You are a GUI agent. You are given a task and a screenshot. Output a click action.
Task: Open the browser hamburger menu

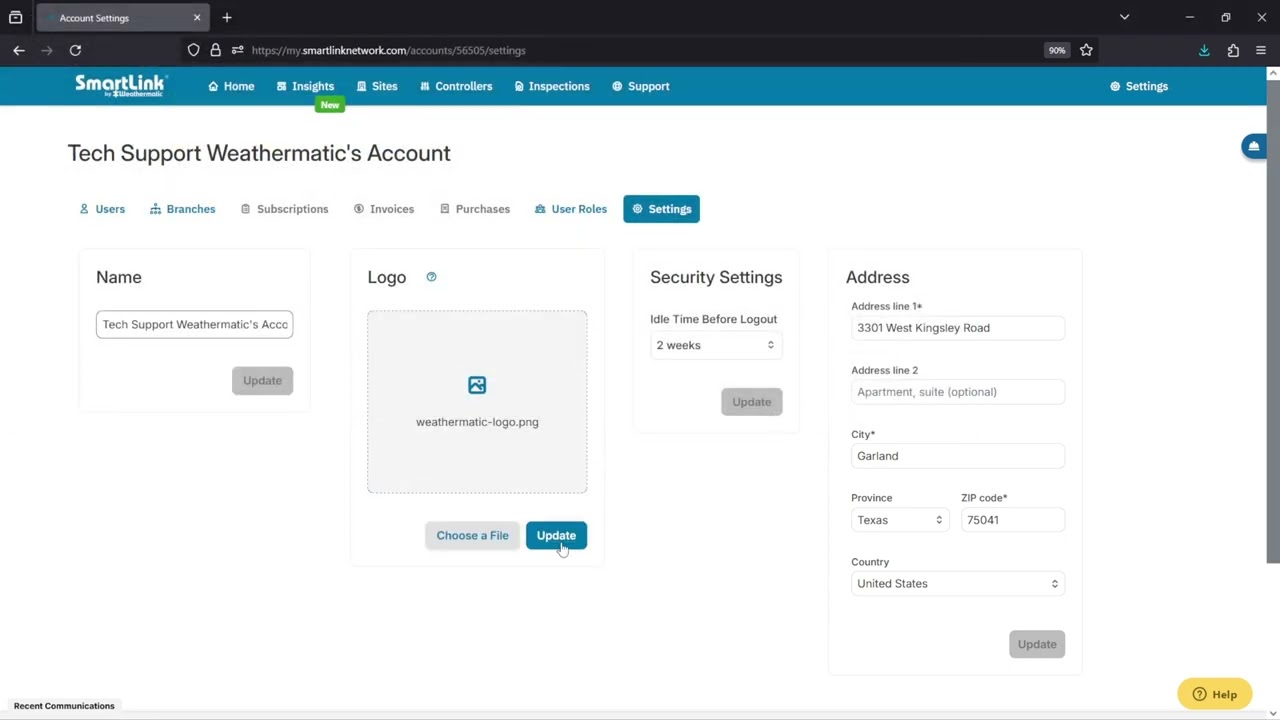coord(1261,50)
